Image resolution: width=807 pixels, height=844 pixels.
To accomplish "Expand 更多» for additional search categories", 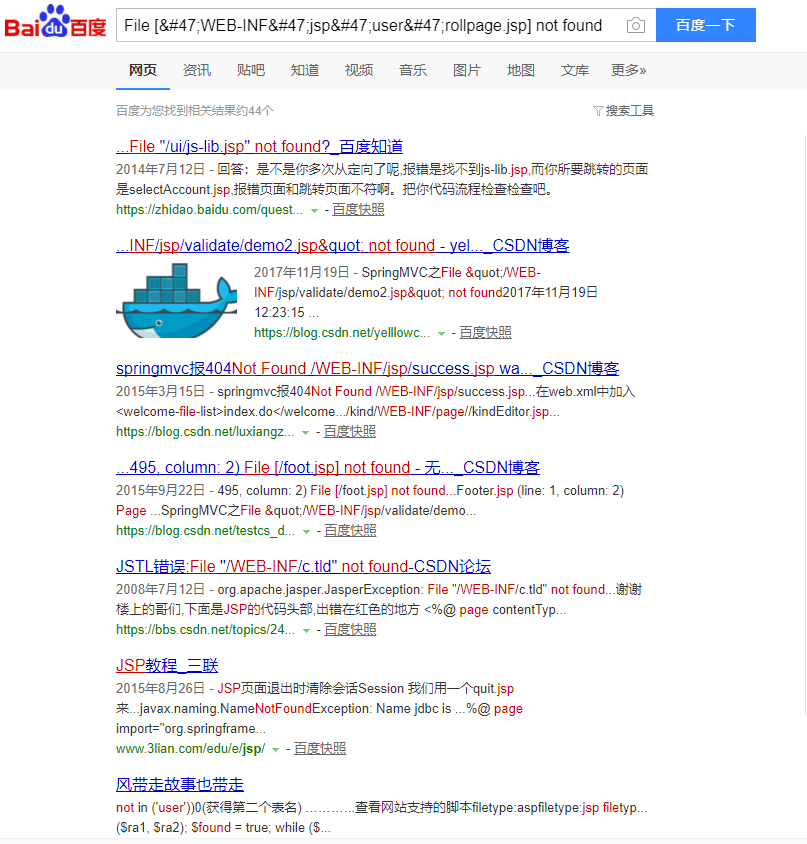I will (630, 71).
